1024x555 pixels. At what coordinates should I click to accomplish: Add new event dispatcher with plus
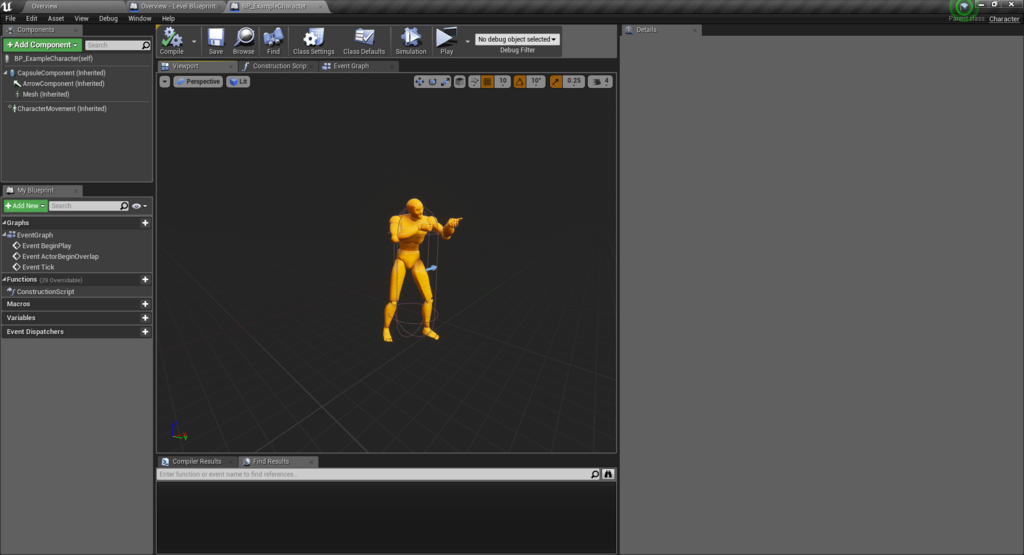[x=145, y=332]
